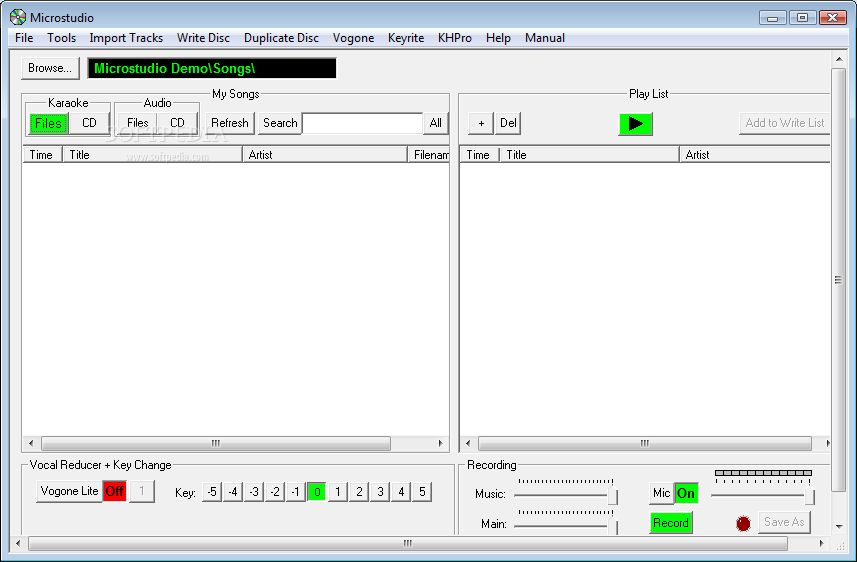The image size is (857, 562).
Task: Click Play List horizontal scrollbar left arrow
Action: 468,443
